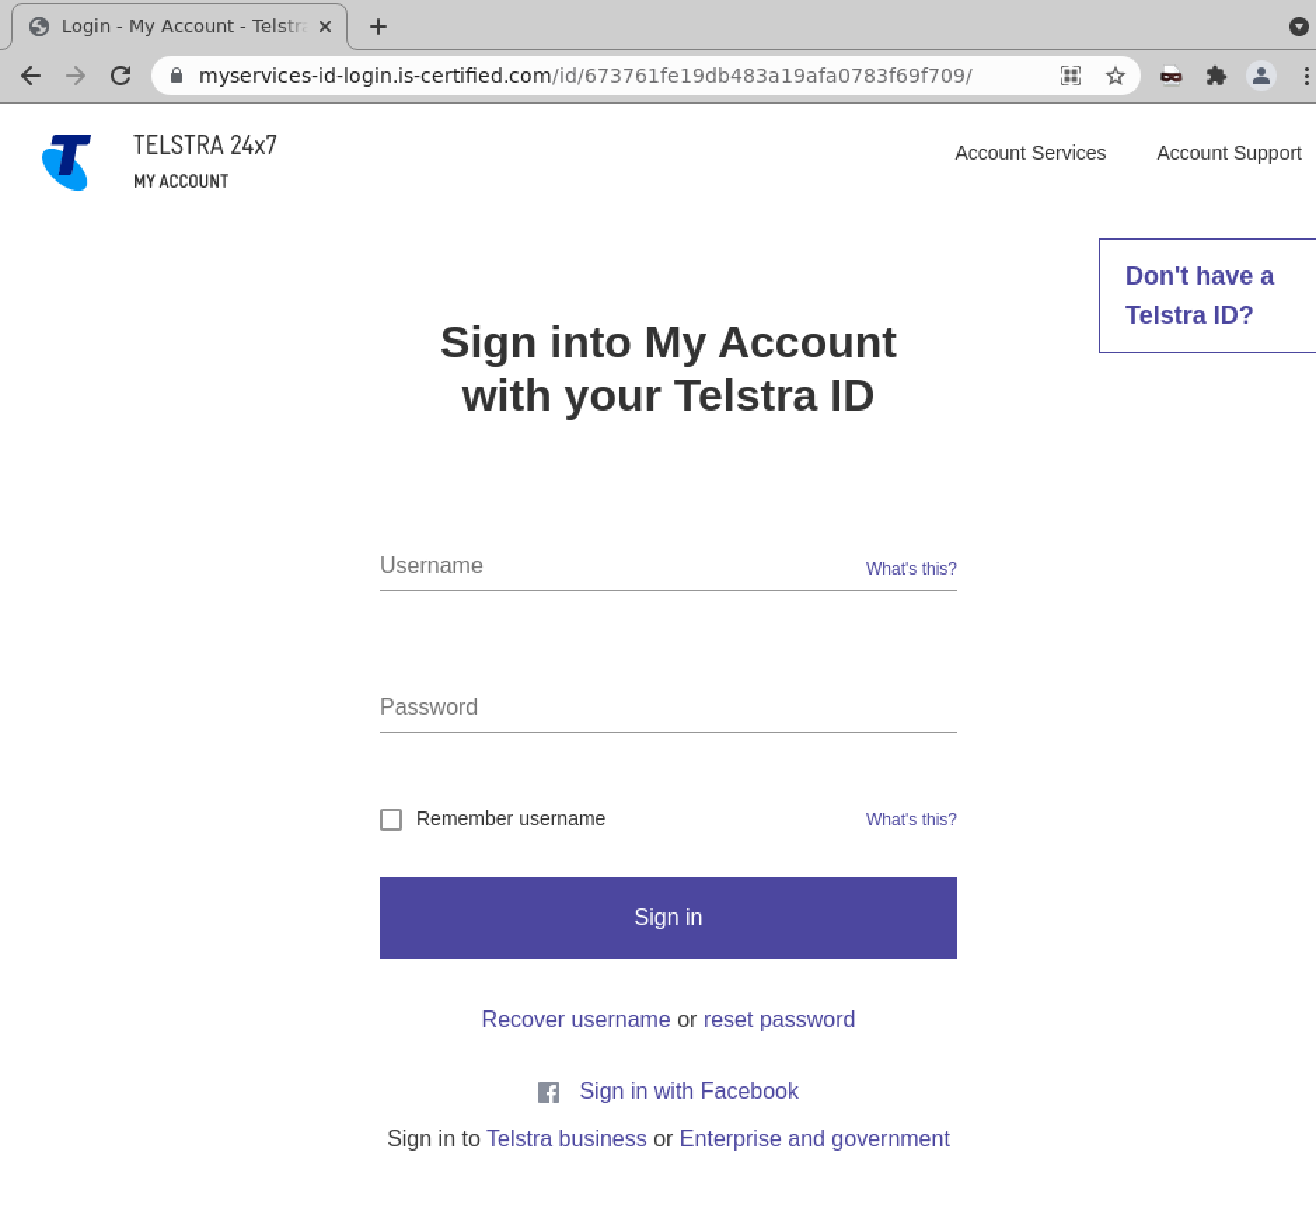Click the reset password link
Screen dimensions: 1316x1218
pyautogui.click(x=779, y=1019)
